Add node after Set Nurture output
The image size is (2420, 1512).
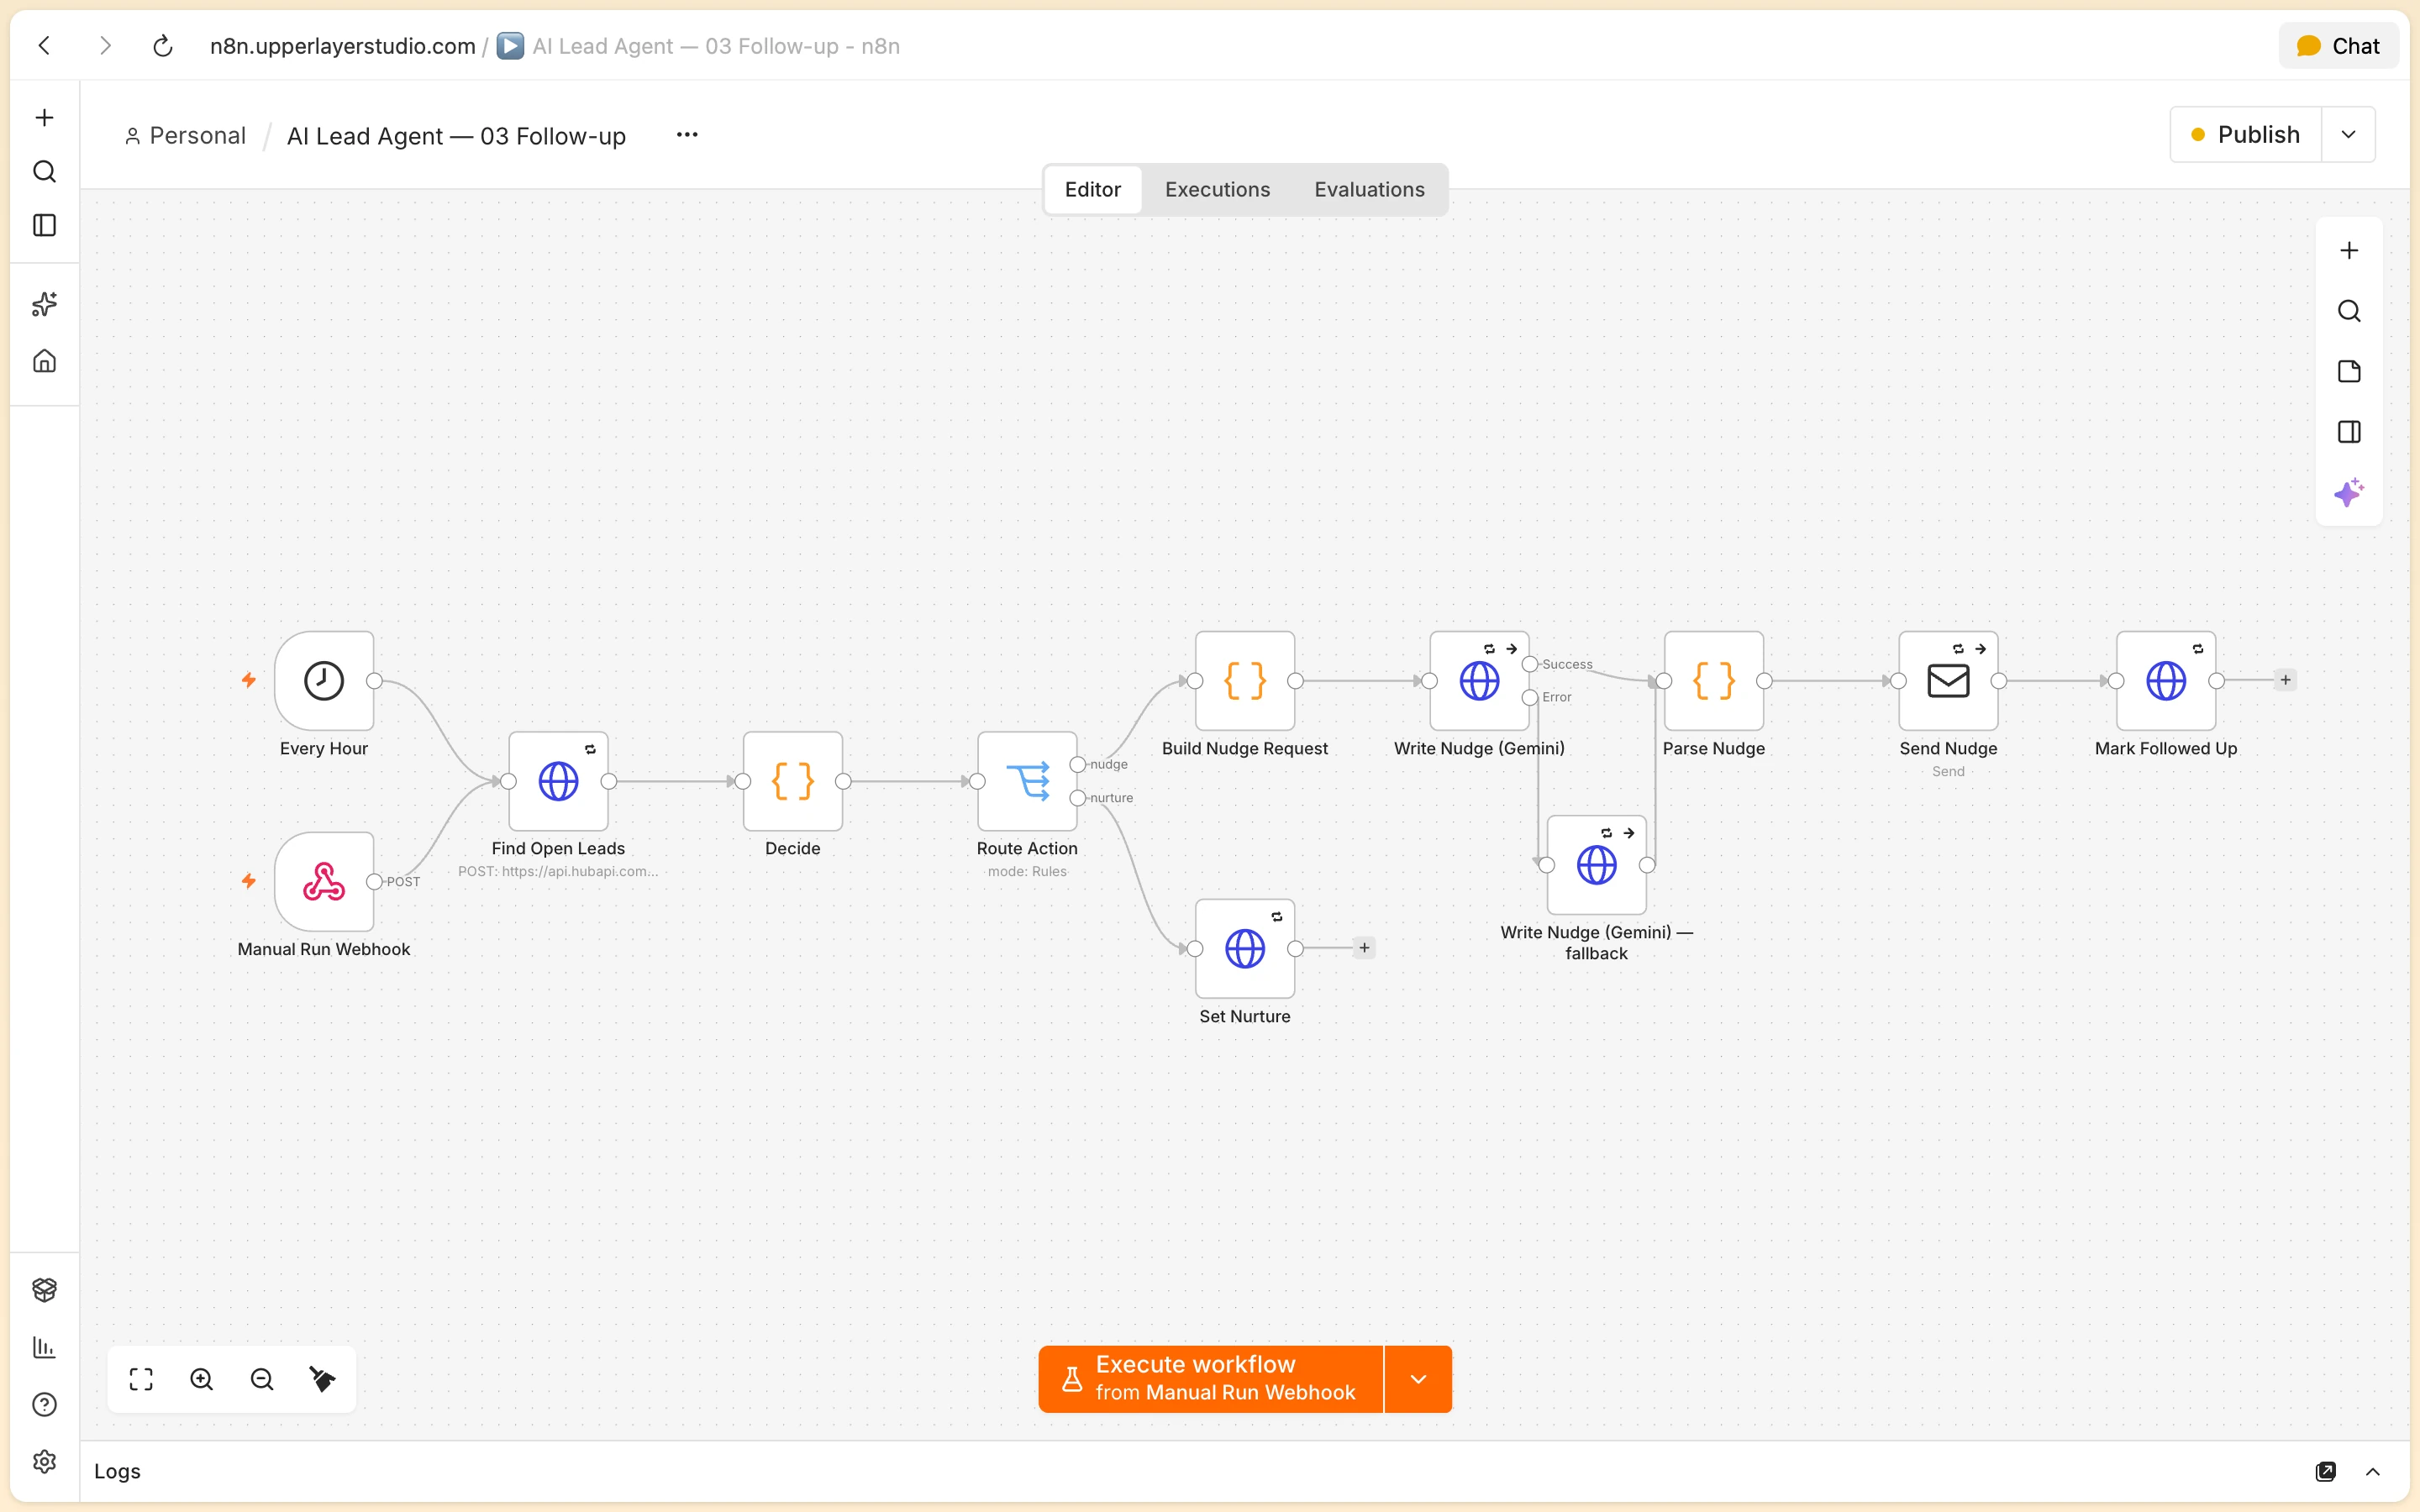(1364, 948)
